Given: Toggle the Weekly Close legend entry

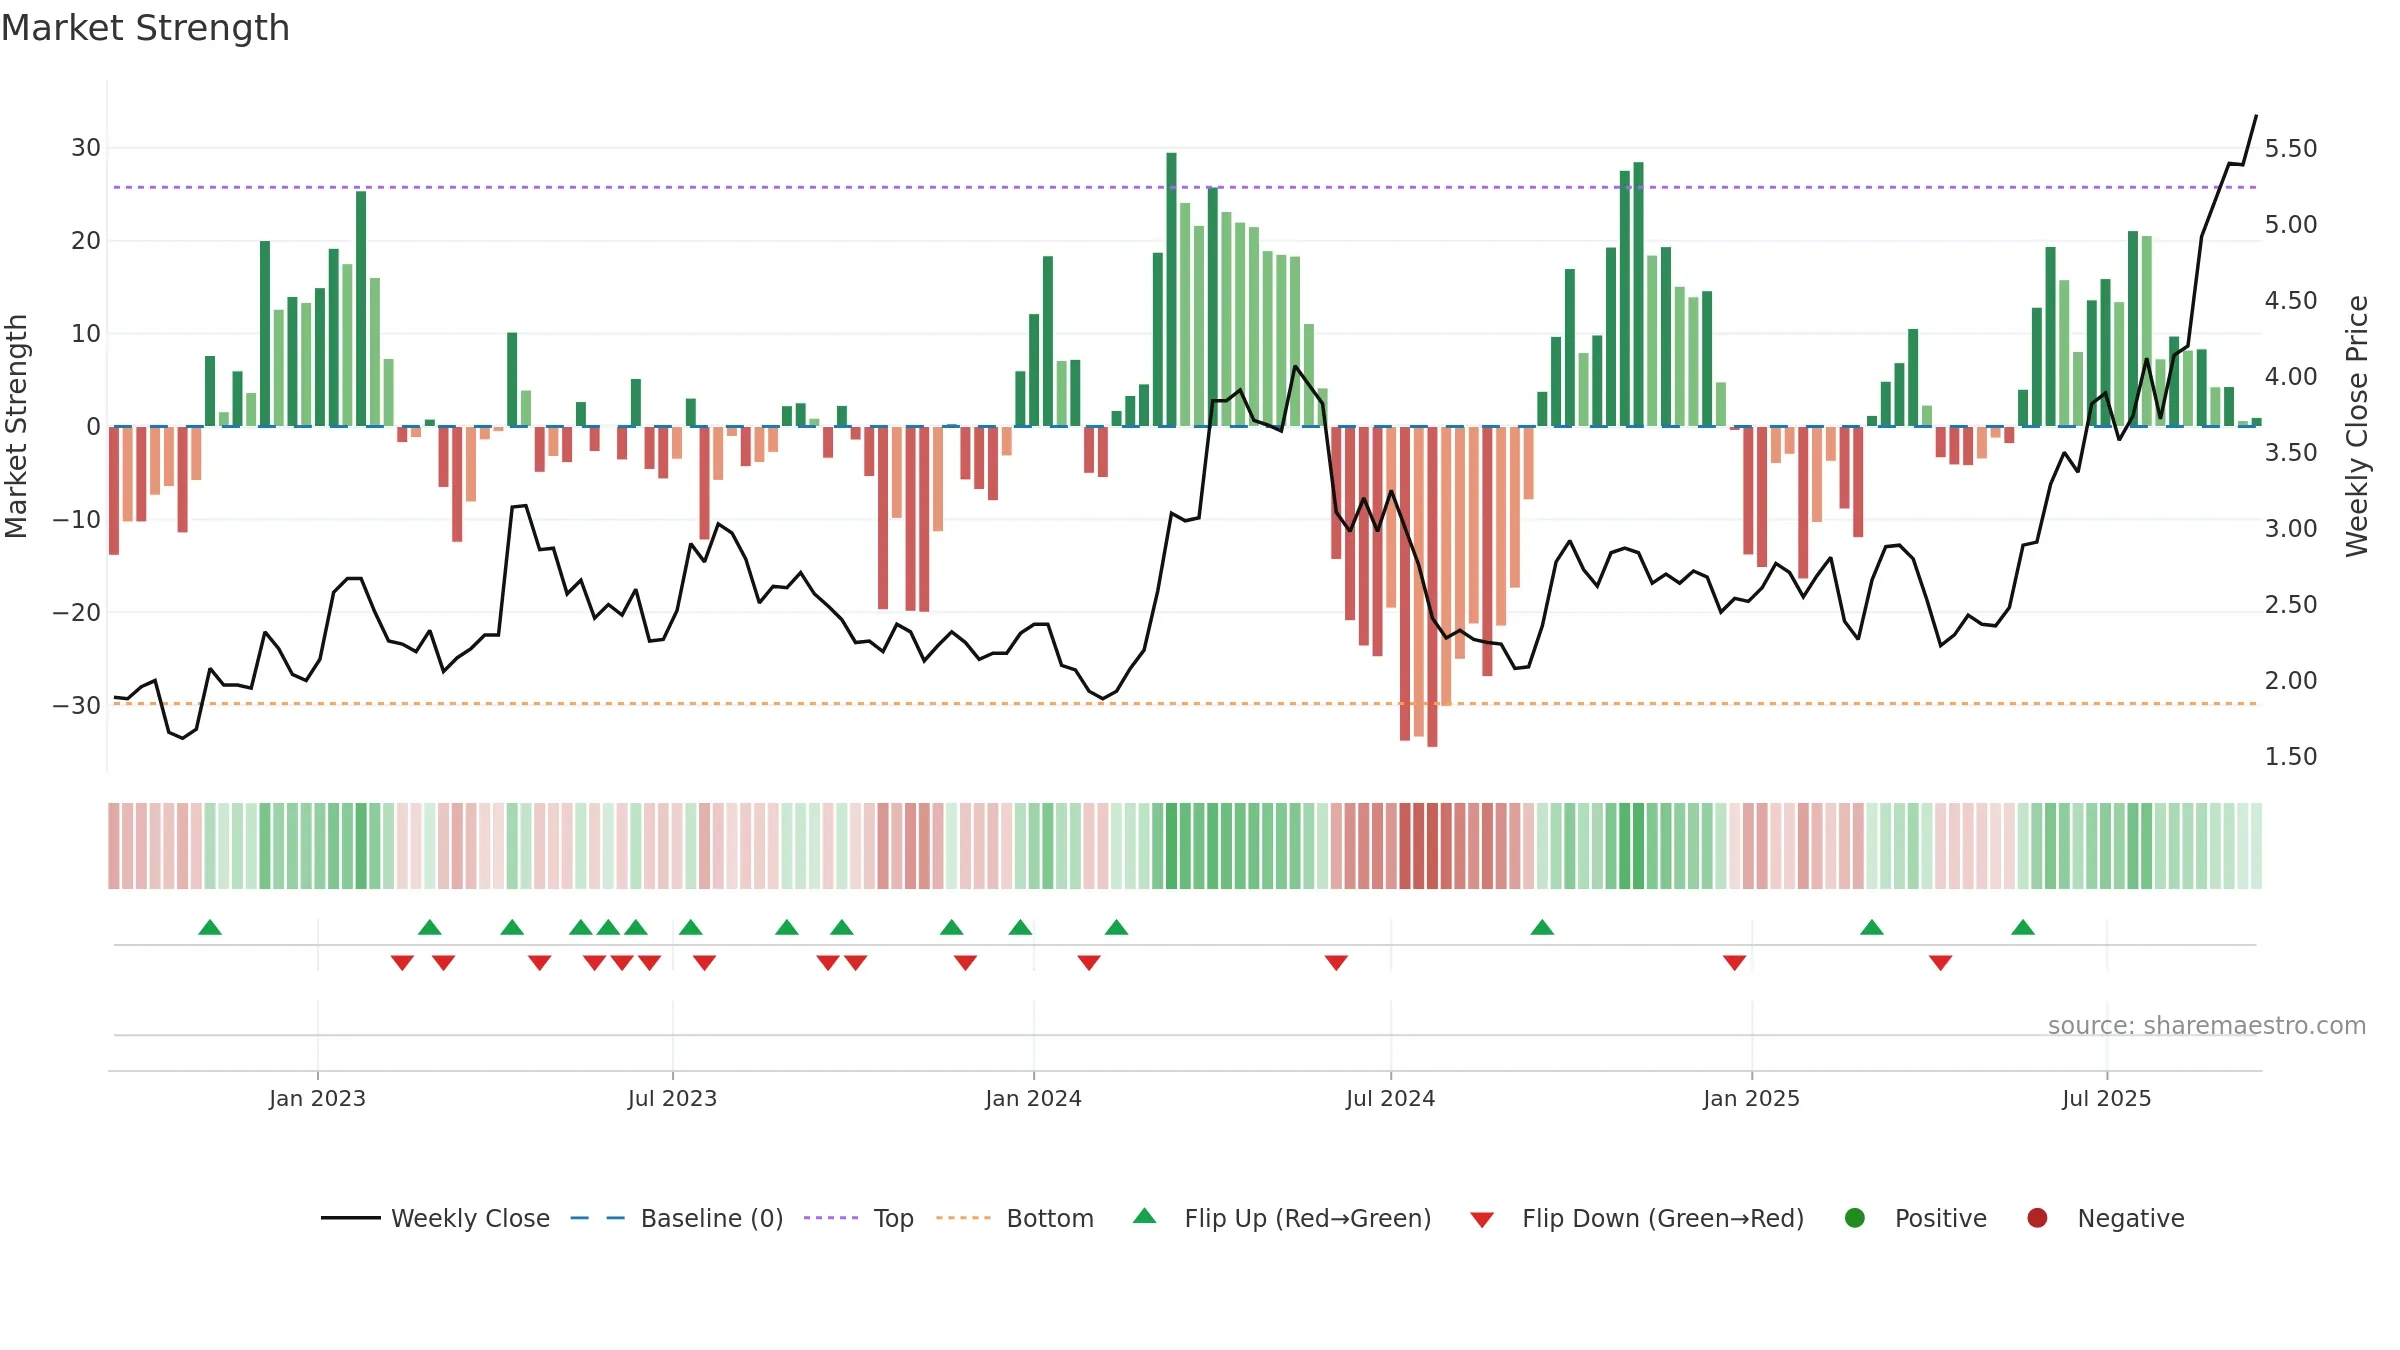Looking at the screenshot, I should 436,1218.
